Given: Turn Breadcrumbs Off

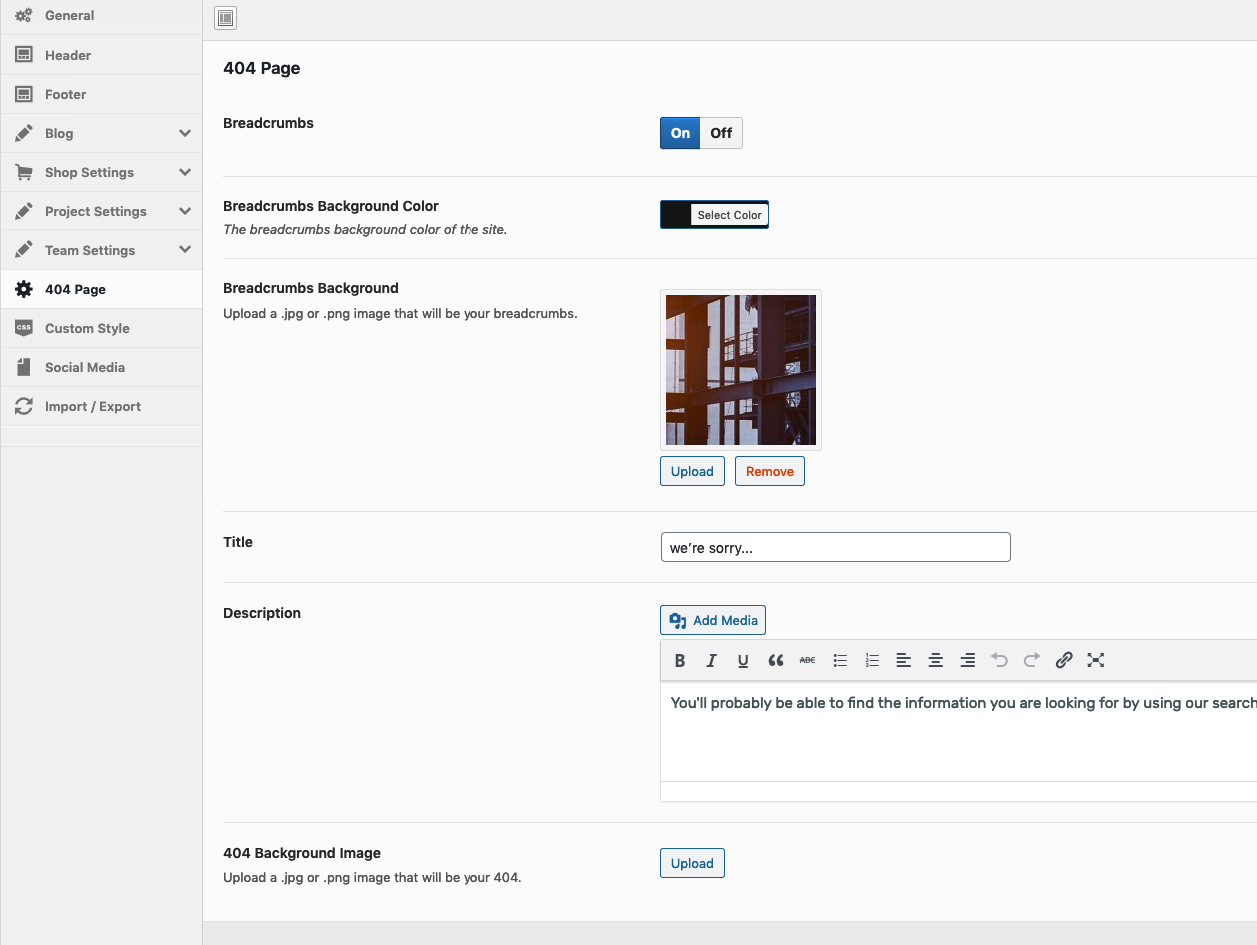Looking at the screenshot, I should (x=721, y=133).
